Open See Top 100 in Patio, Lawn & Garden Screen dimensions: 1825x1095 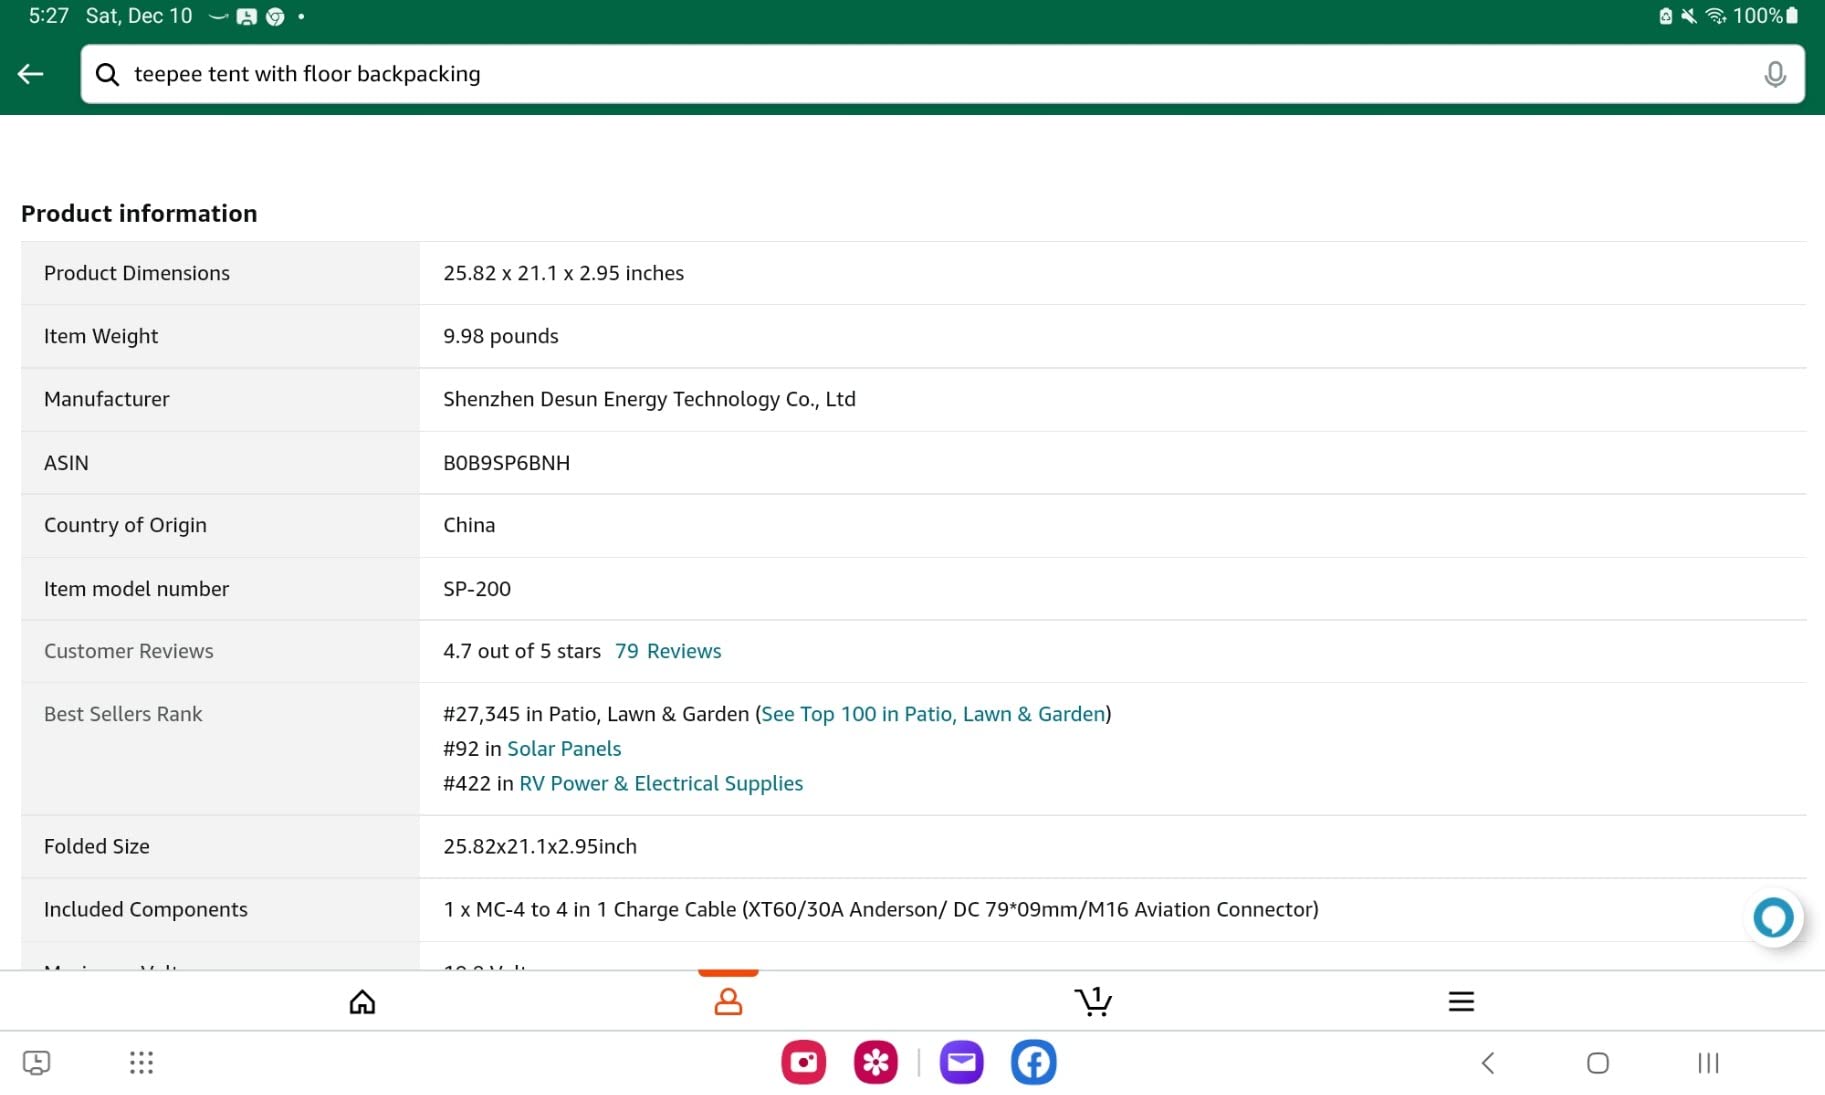point(933,714)
